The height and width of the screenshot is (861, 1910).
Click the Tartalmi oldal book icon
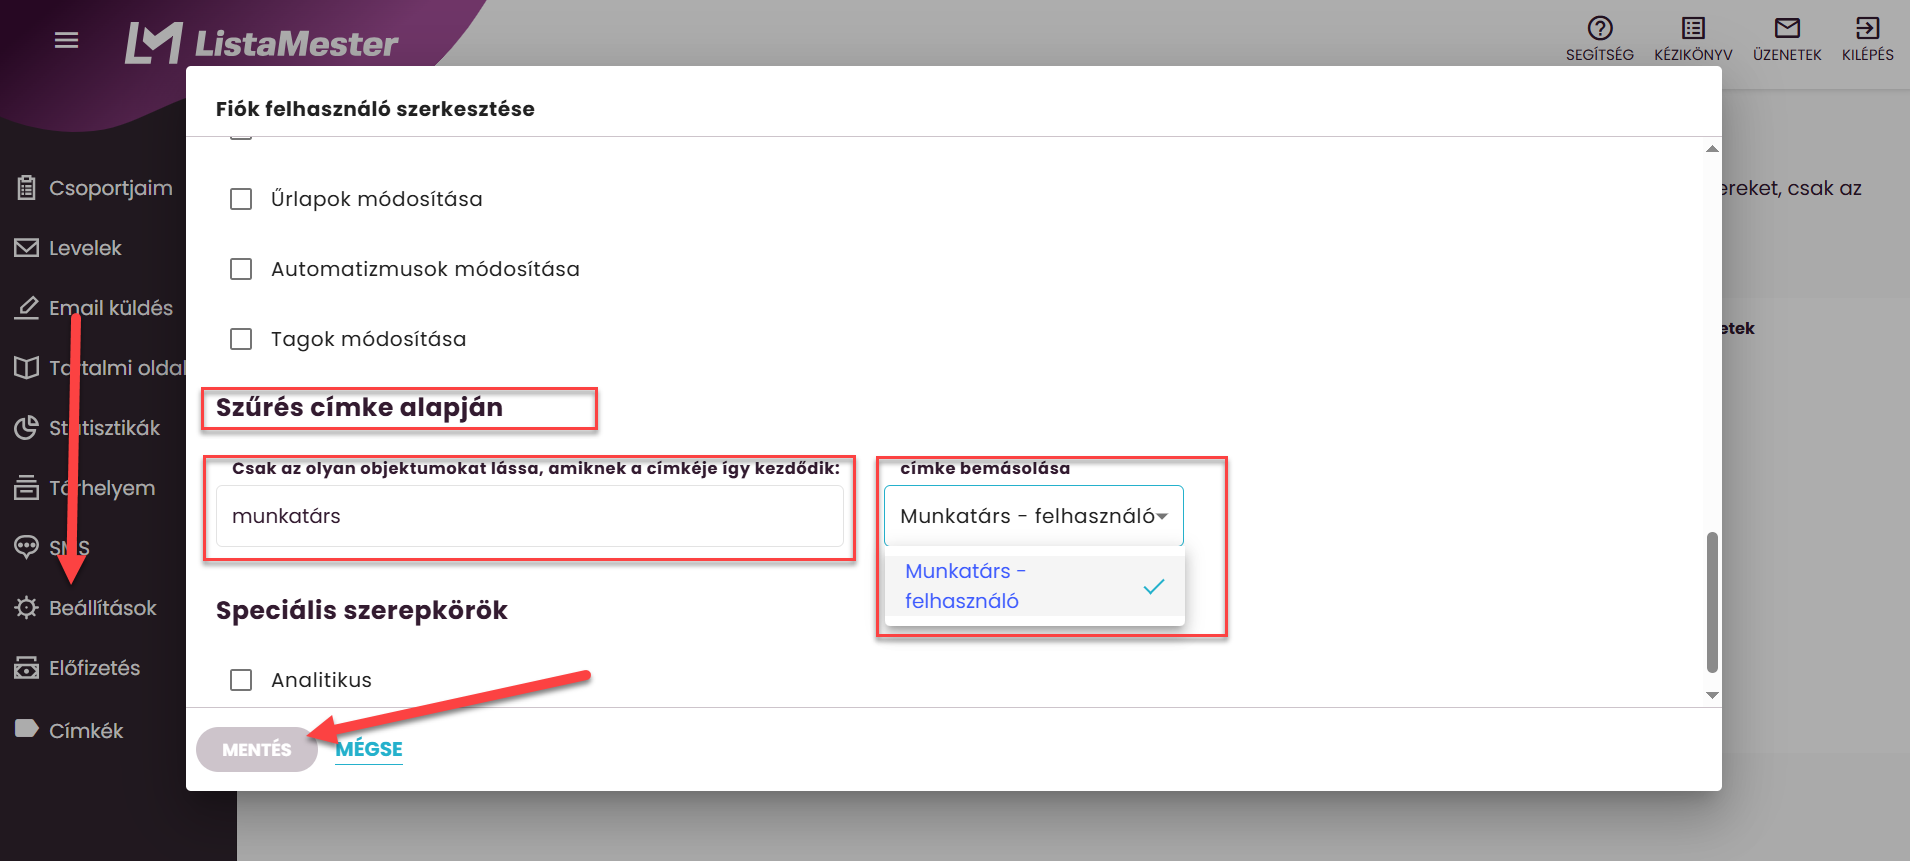[x=27, y=368]
